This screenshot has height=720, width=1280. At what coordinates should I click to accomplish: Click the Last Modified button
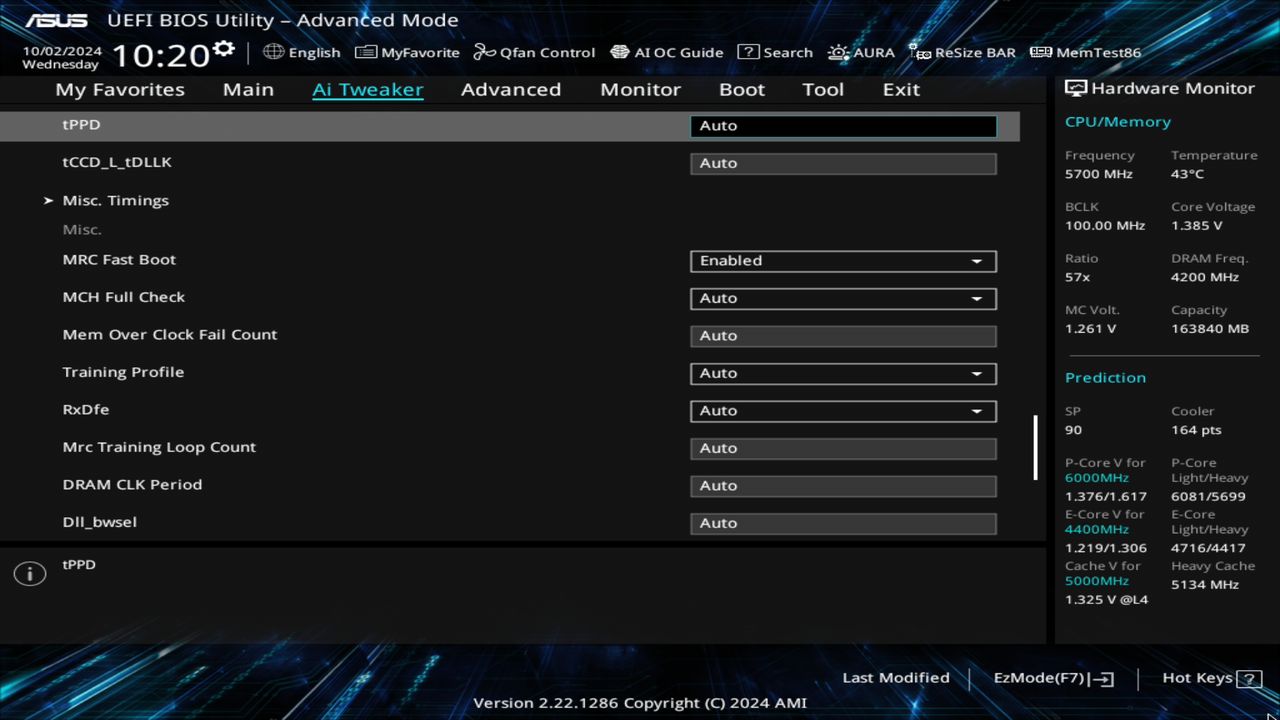point(896,678)
